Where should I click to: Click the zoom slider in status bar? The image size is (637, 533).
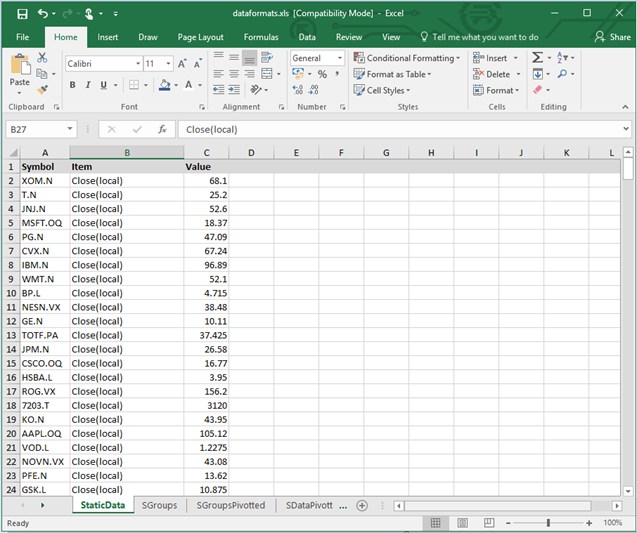pyautogui.click(x=546, y=523)
